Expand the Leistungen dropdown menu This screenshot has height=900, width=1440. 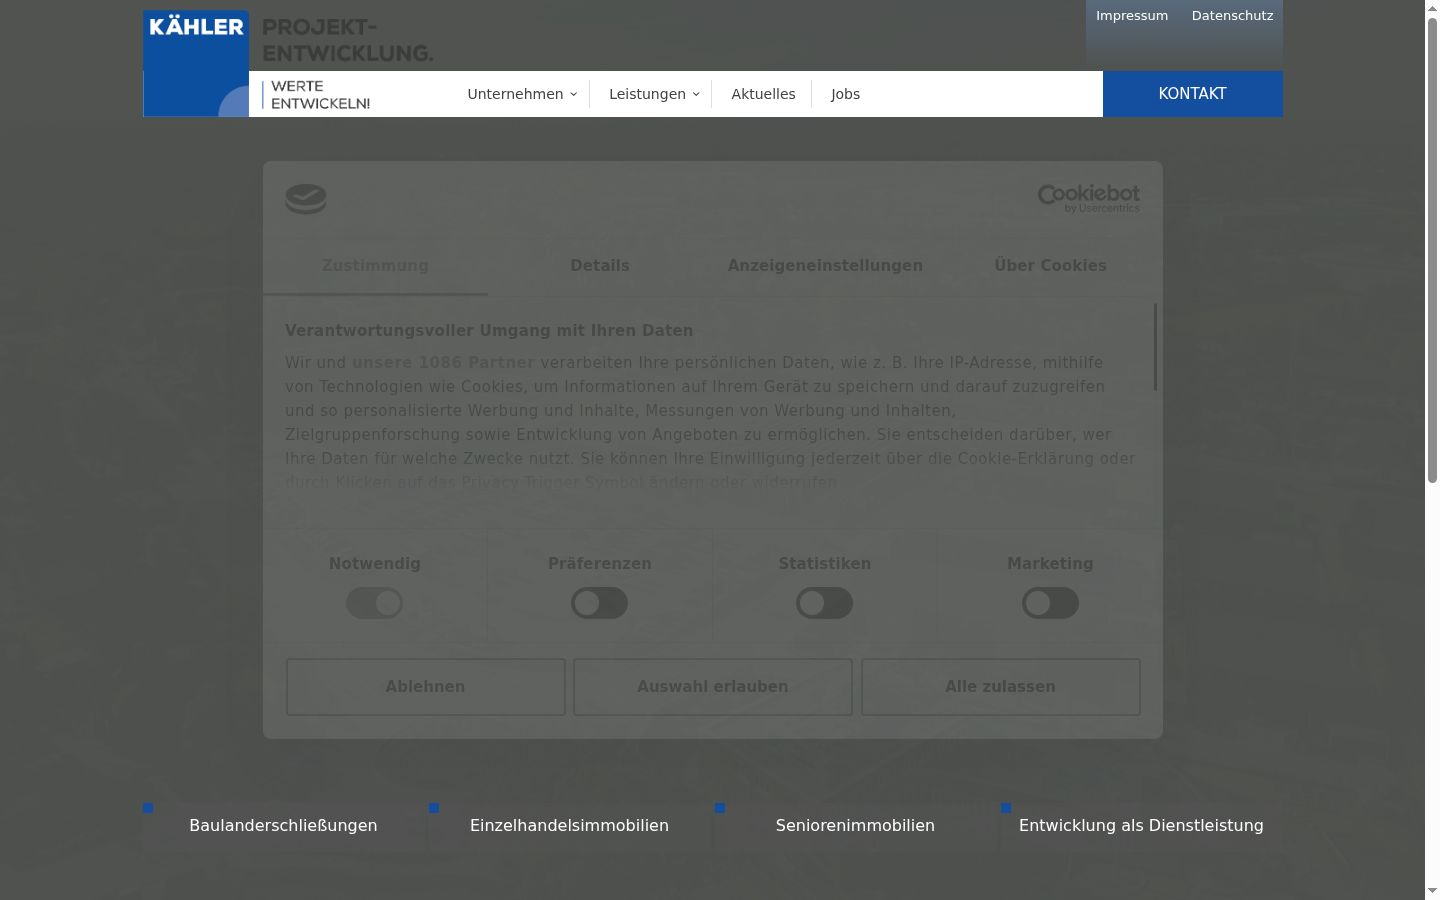654,94
